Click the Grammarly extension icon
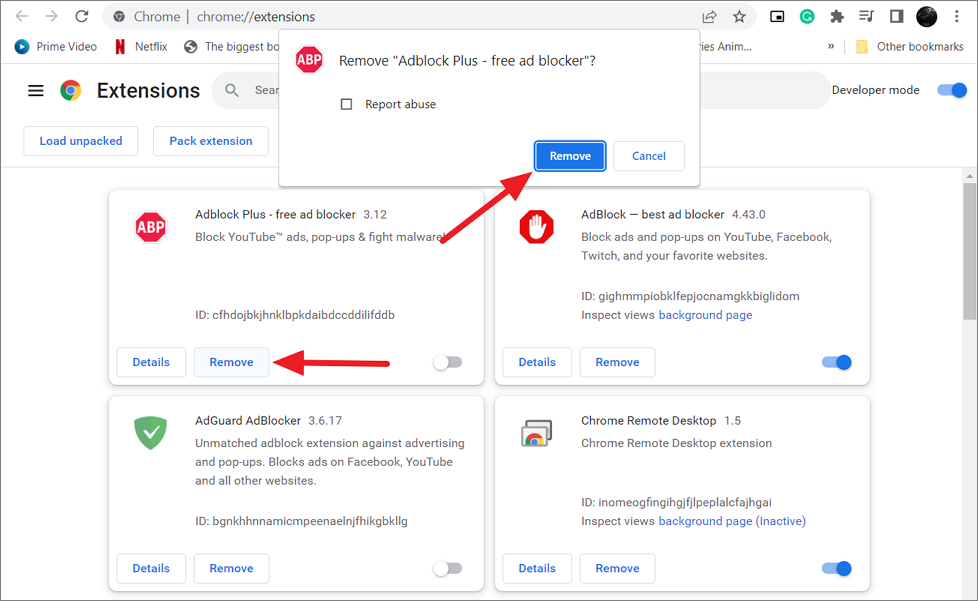This screenshot has width=978, height=601. coord(807,16)
